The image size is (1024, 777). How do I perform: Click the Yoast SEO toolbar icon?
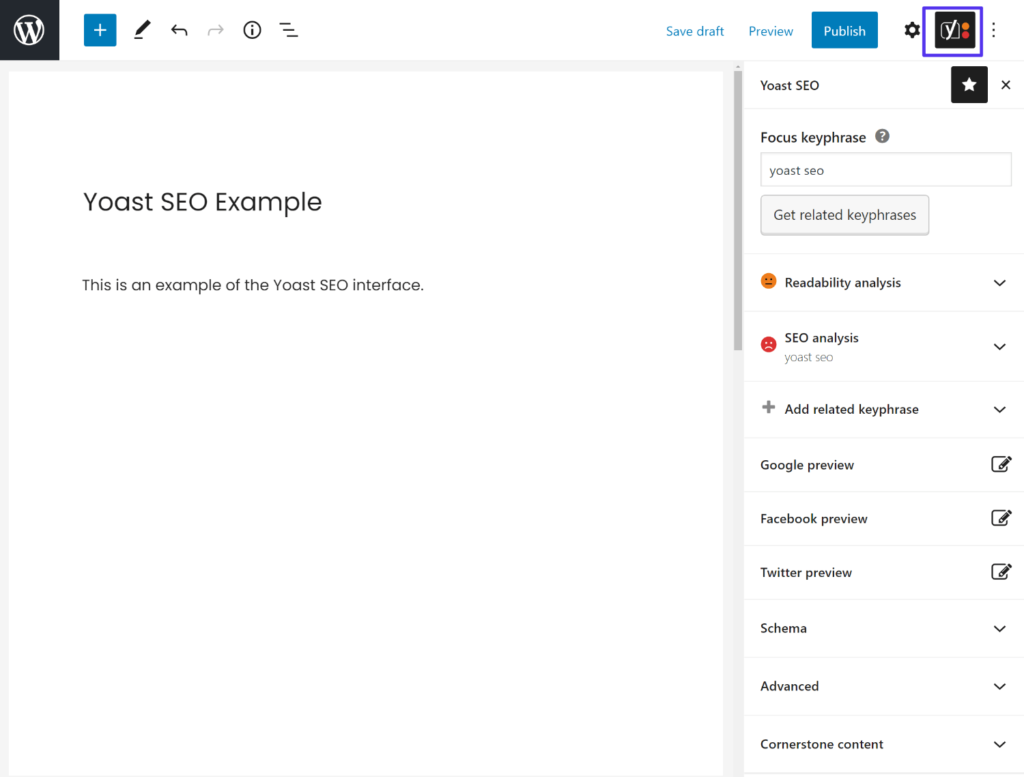click(x=952, y=30)
